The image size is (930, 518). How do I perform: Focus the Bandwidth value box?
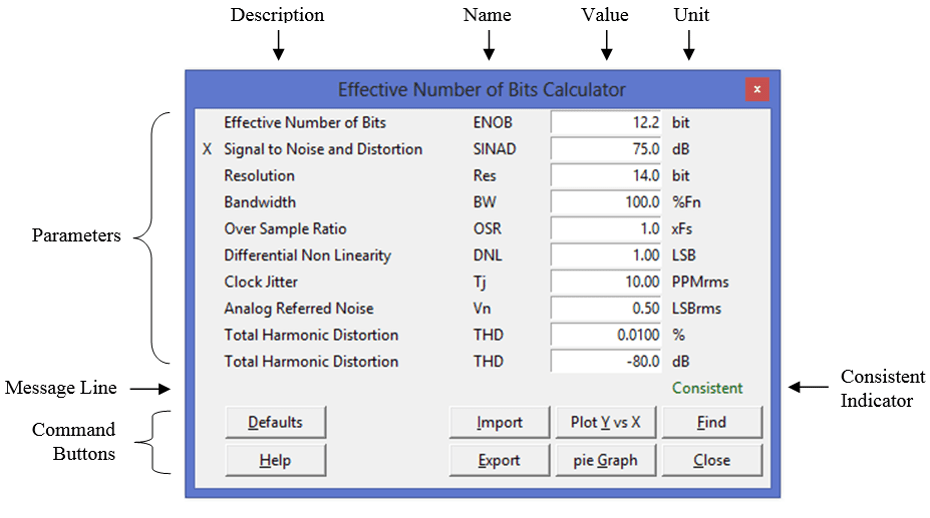(x=606, y=202)
